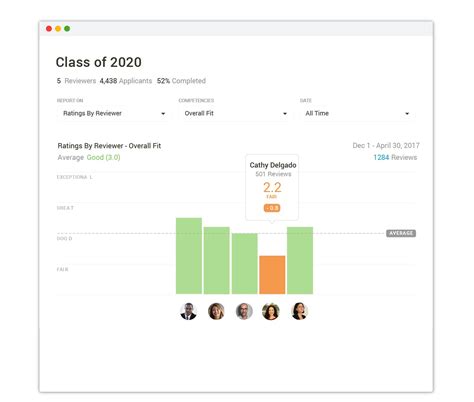Click the 2.2 score in tooltip
Image resolution: width=474 pixels, height=402 pixels.
pos(272,187)
